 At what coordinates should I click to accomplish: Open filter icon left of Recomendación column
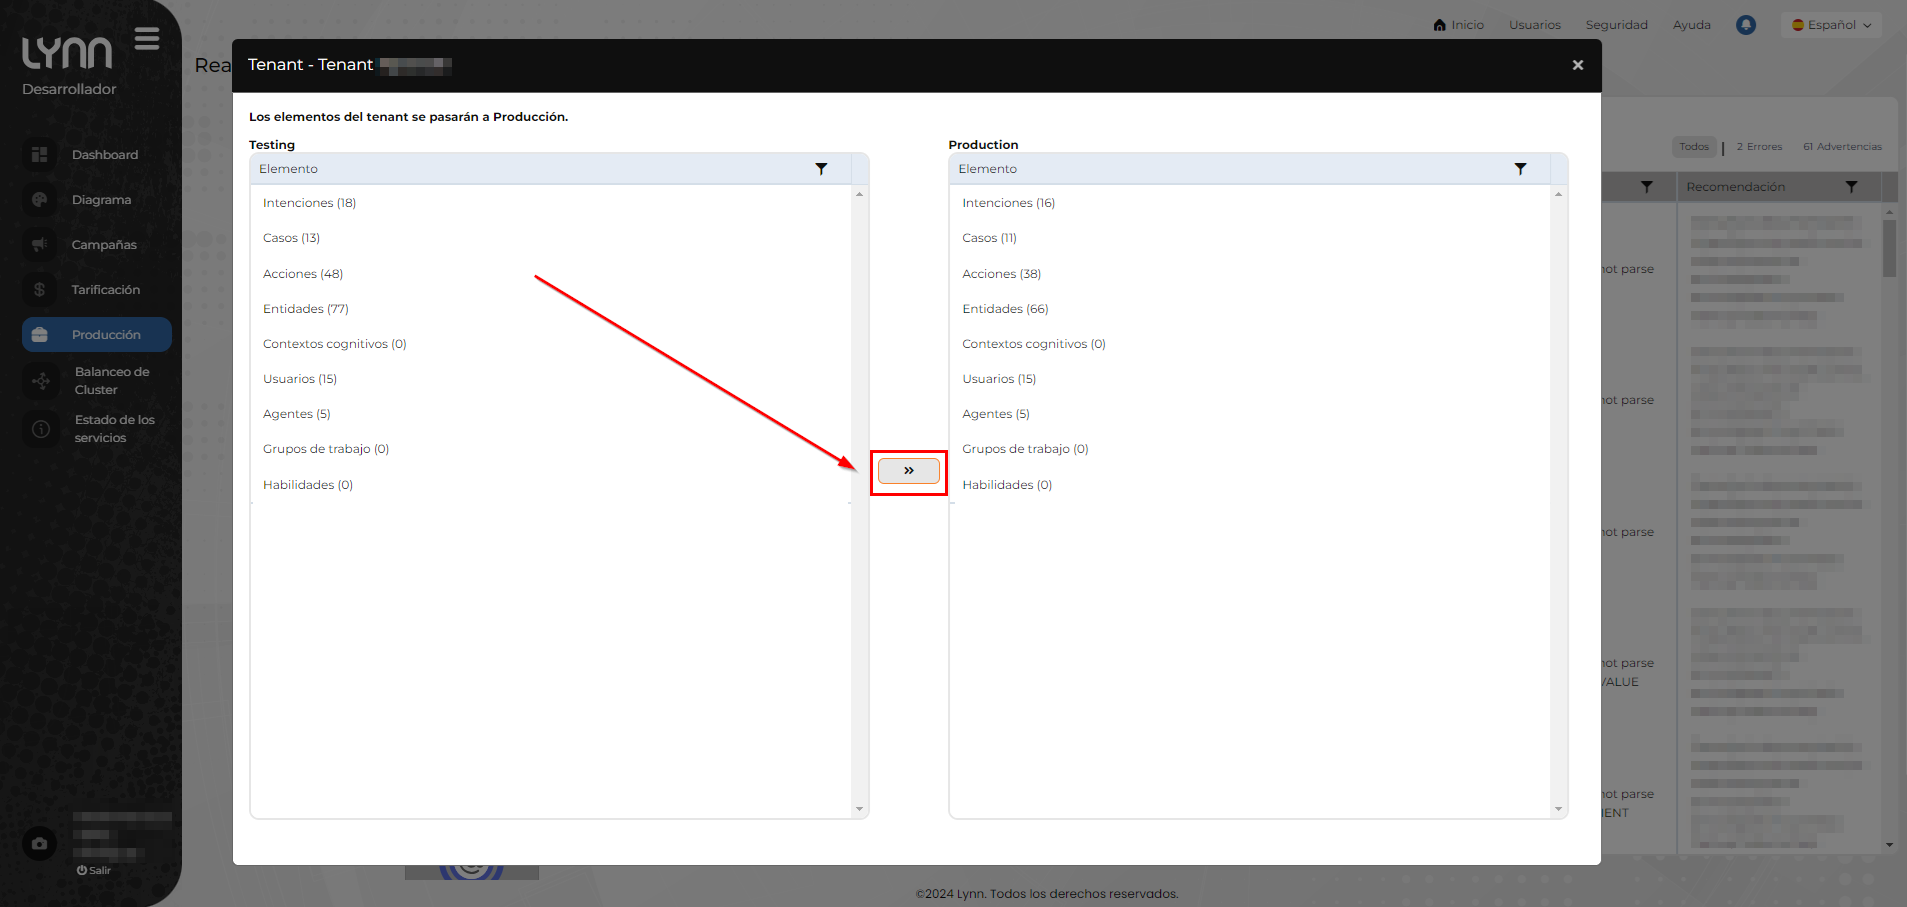point(1646,187)
